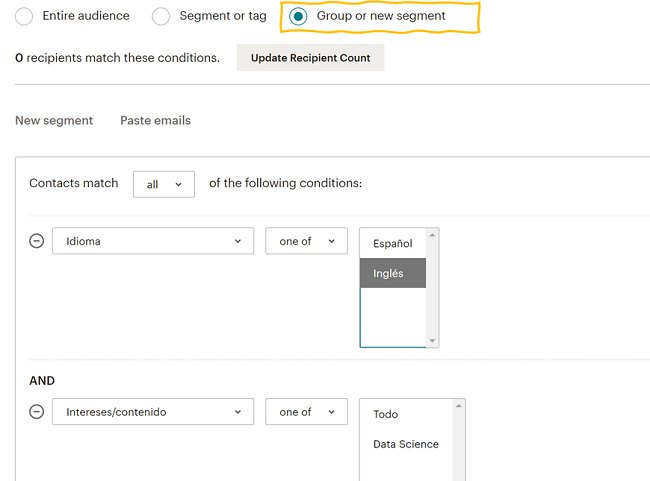Image resolution: width=650 pixels, height=481 pixels.
Task: Choose Todo in the interests list
Action: (386, 414)
